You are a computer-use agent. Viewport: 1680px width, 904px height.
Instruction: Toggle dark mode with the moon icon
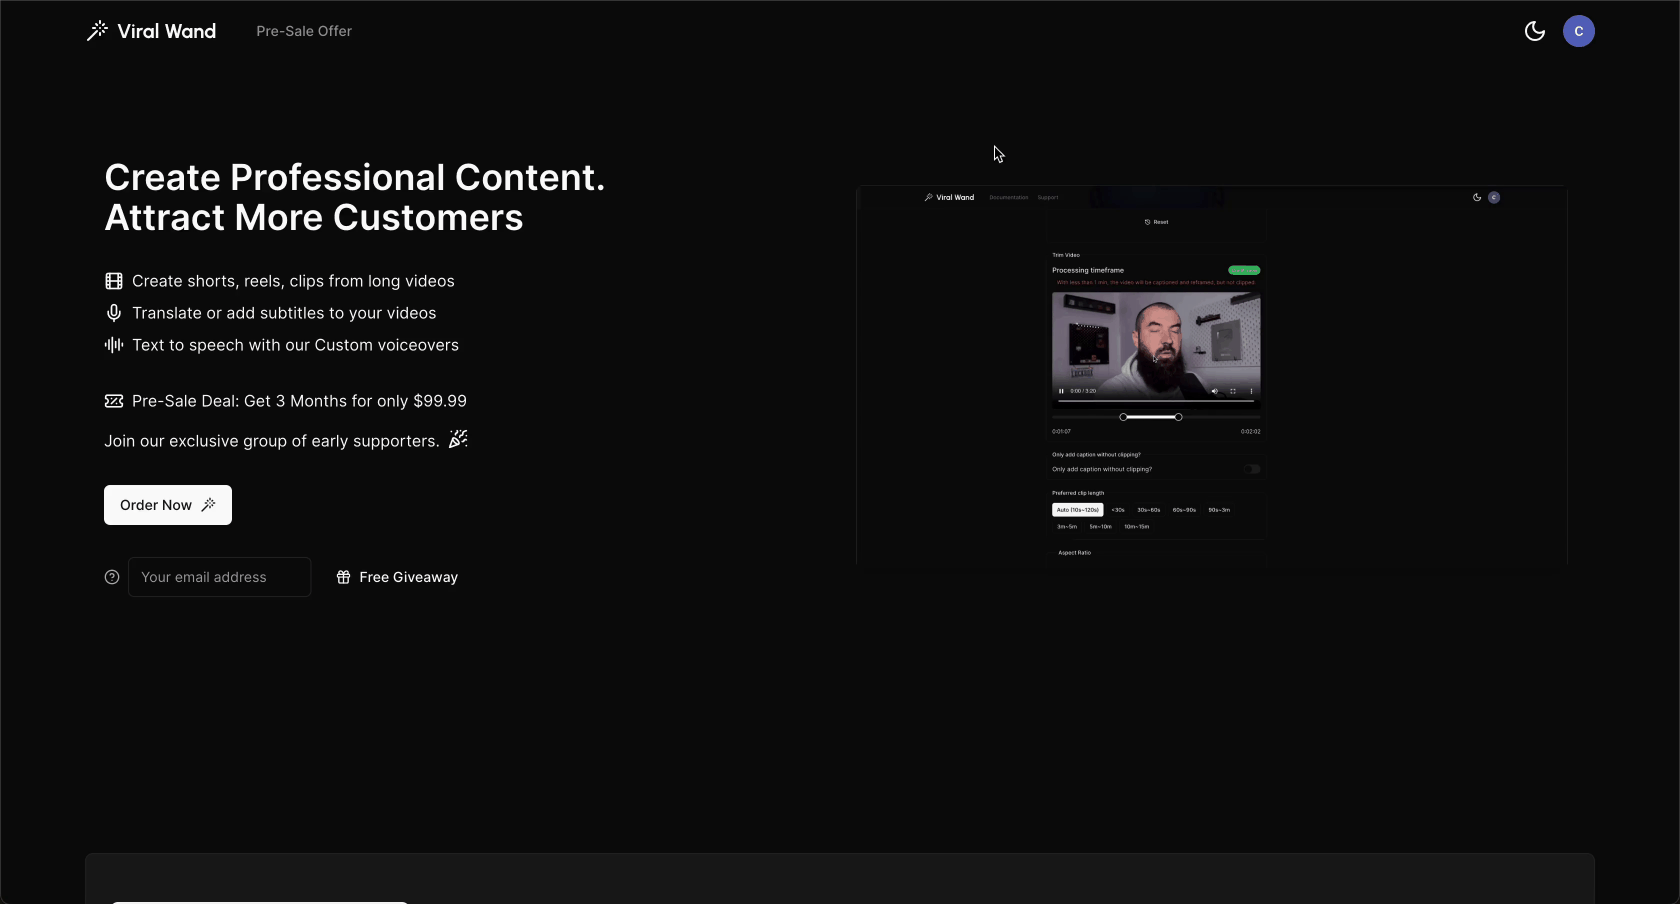point(1535,31)
